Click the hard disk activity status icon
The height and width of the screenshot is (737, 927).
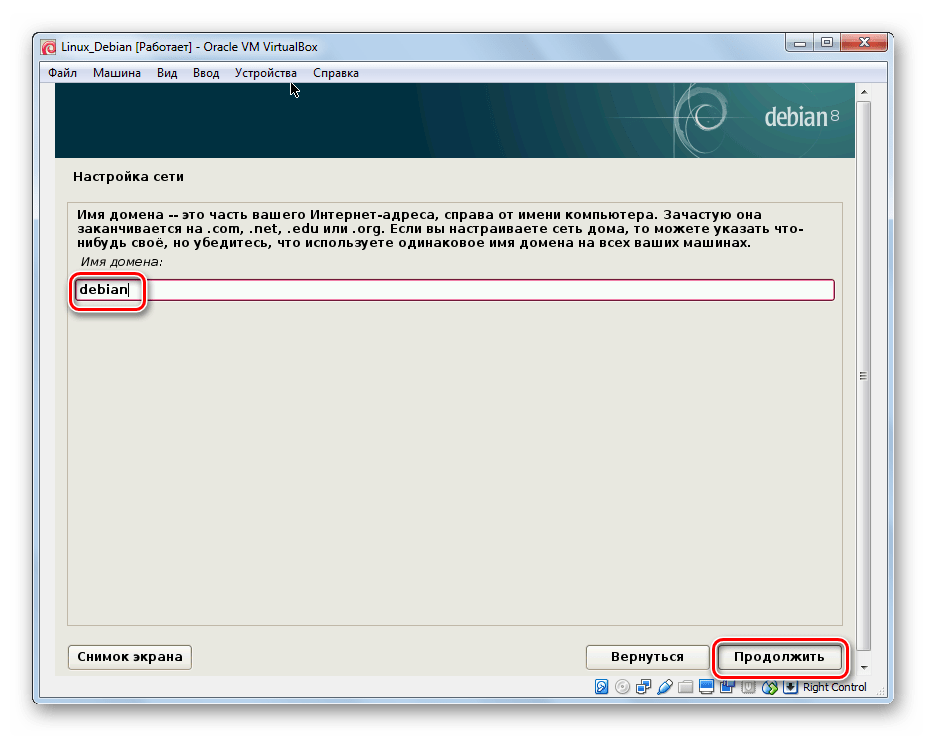point(601,687)
